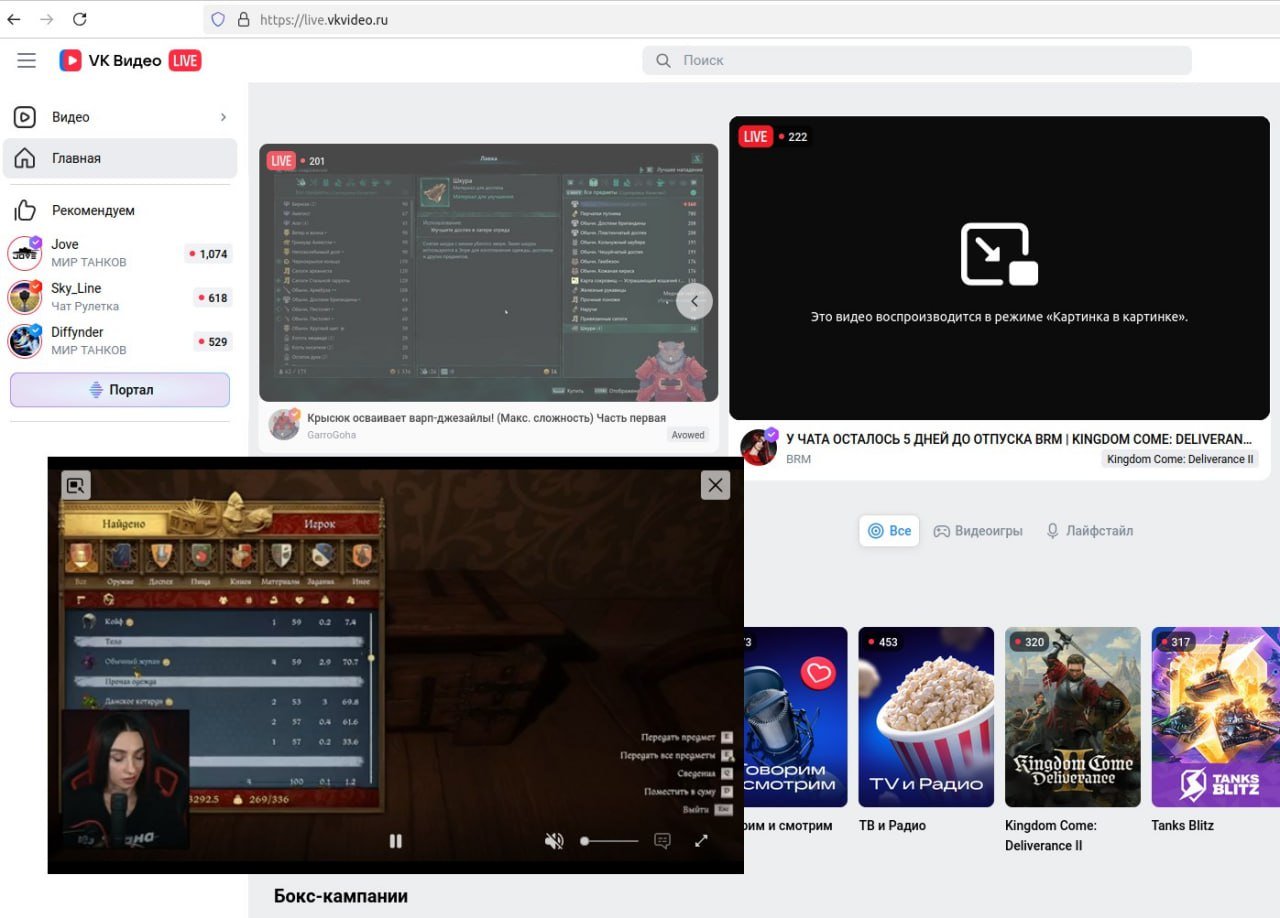The image size is (1280, 918).
Task: Open the Diffynder channel in the sidebar
Action: (x=120, y=341)
